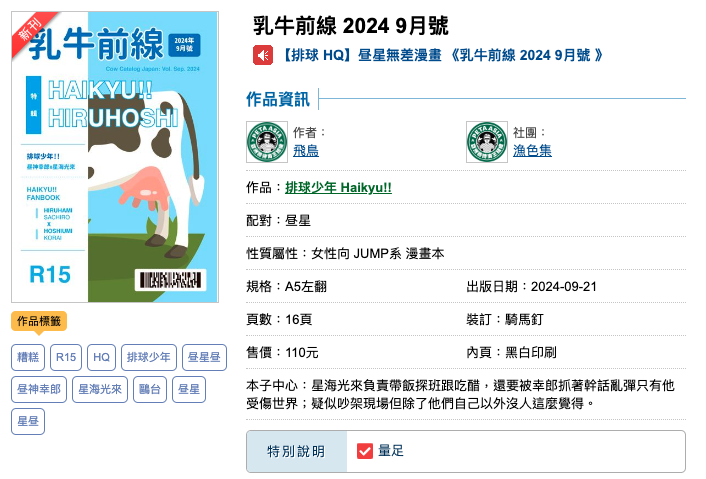The width and height of the screenshot is (706, 479).
Task: Open author link 飛鳥
Action: (306, 150)
